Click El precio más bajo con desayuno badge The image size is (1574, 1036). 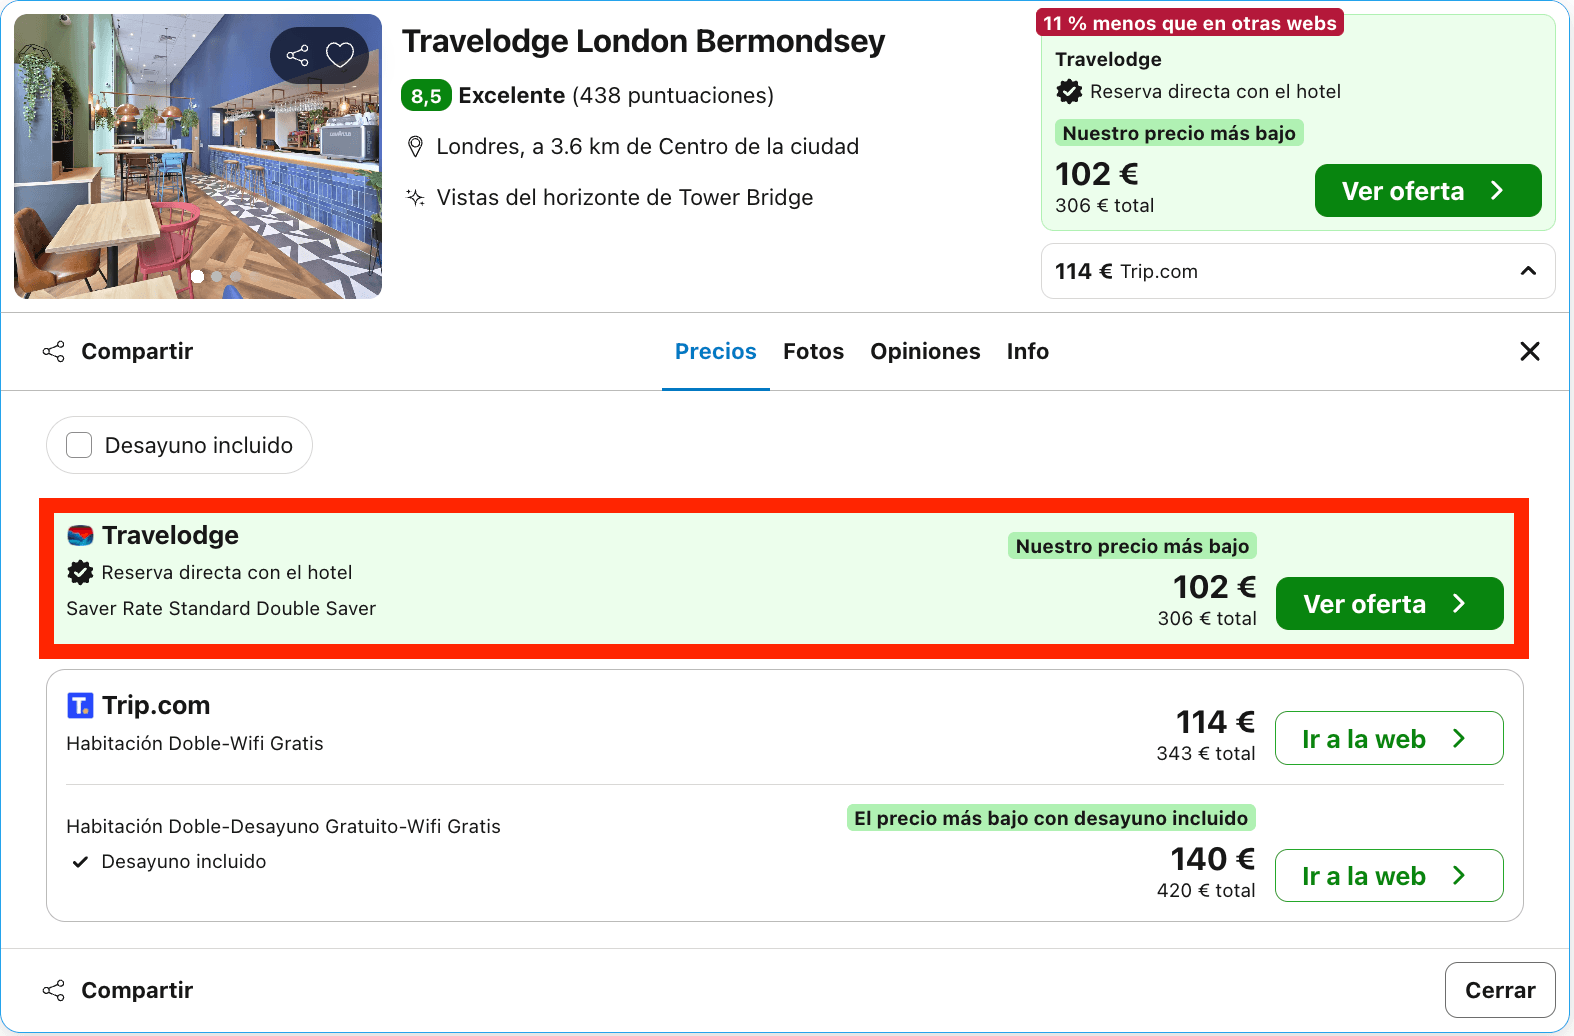[1051, 818]
